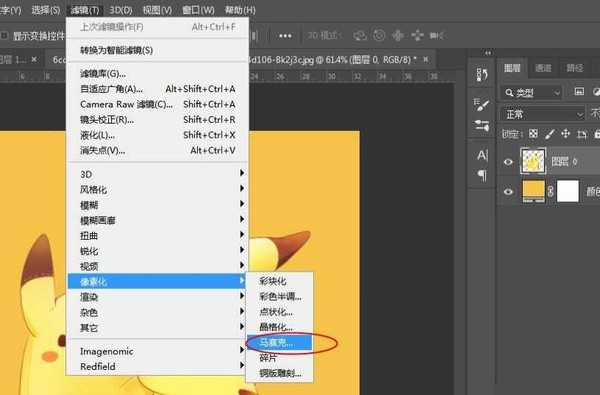Select the 3D orbit mode icon
The width and height of the screenshot is (600, 395).
(x=360, y=36)
